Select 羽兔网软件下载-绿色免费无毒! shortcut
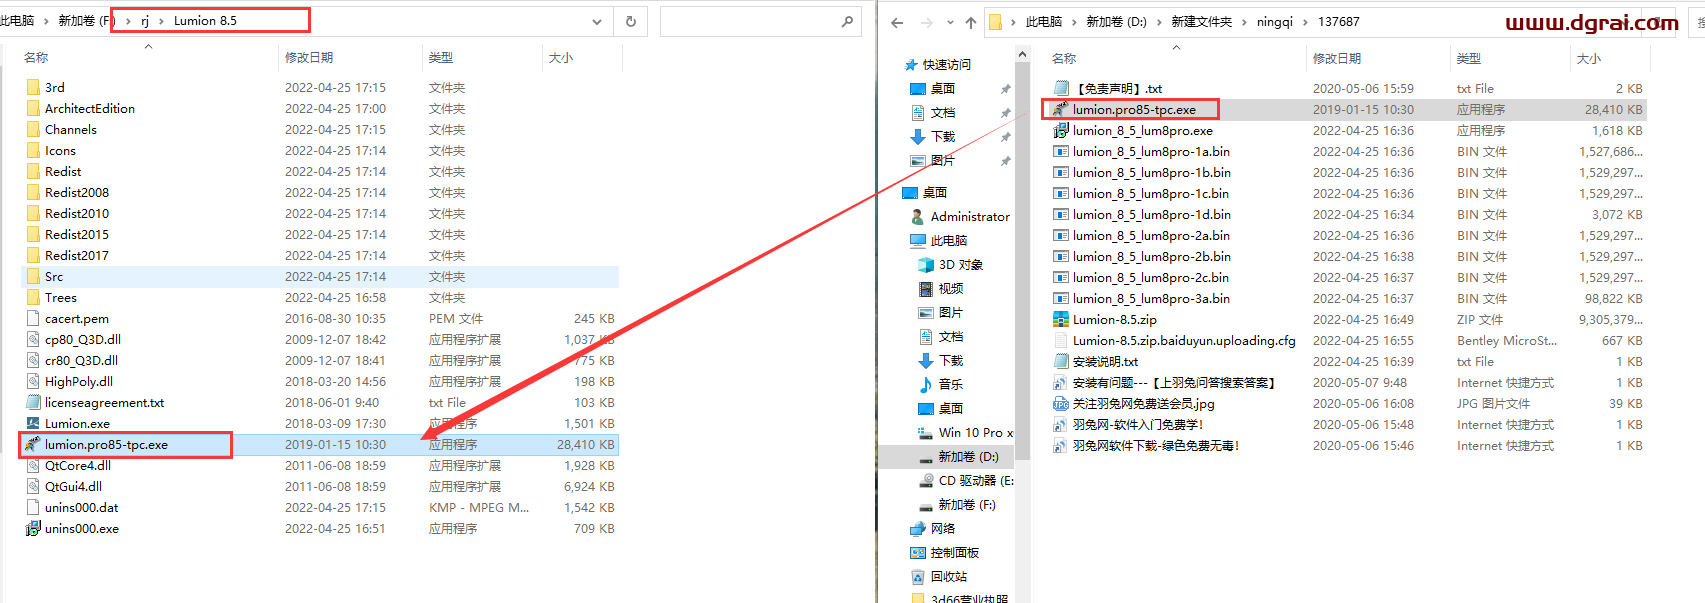The width and height of the screenshot is (1705, 603). pos(1156,445)
